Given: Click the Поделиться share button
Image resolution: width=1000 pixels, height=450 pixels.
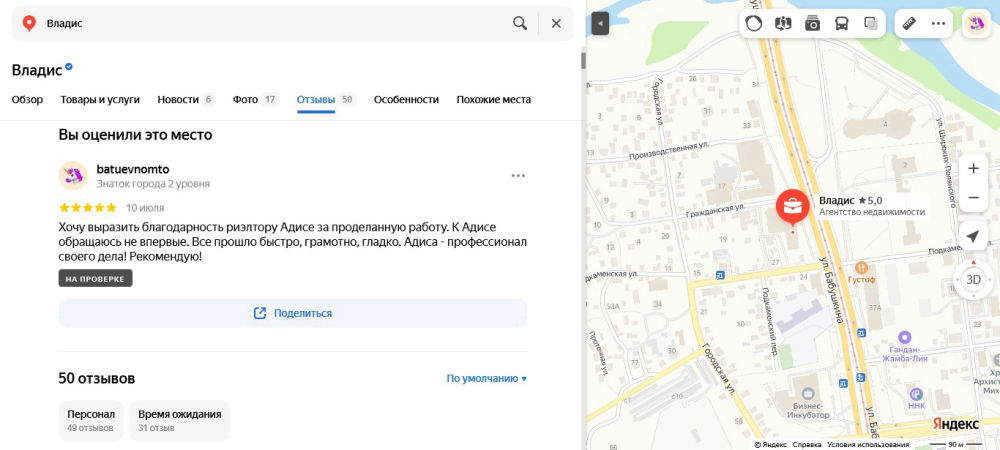Looking at the screenshot, I should (293, 313).
